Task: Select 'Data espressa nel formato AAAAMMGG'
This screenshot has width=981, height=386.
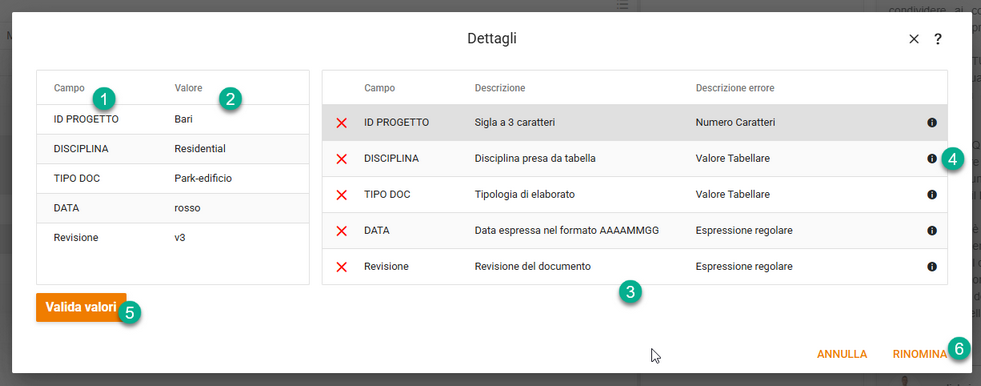Action: (x=567, y=231)
